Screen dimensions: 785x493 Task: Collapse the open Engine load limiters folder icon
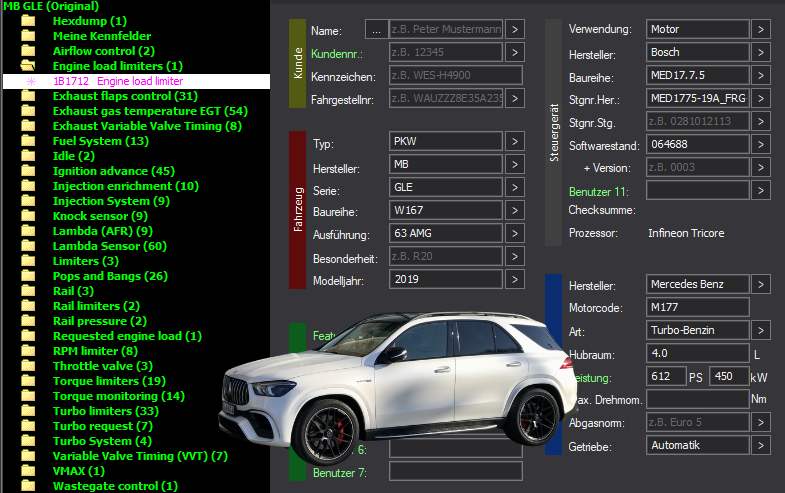(x=28, y=66)
